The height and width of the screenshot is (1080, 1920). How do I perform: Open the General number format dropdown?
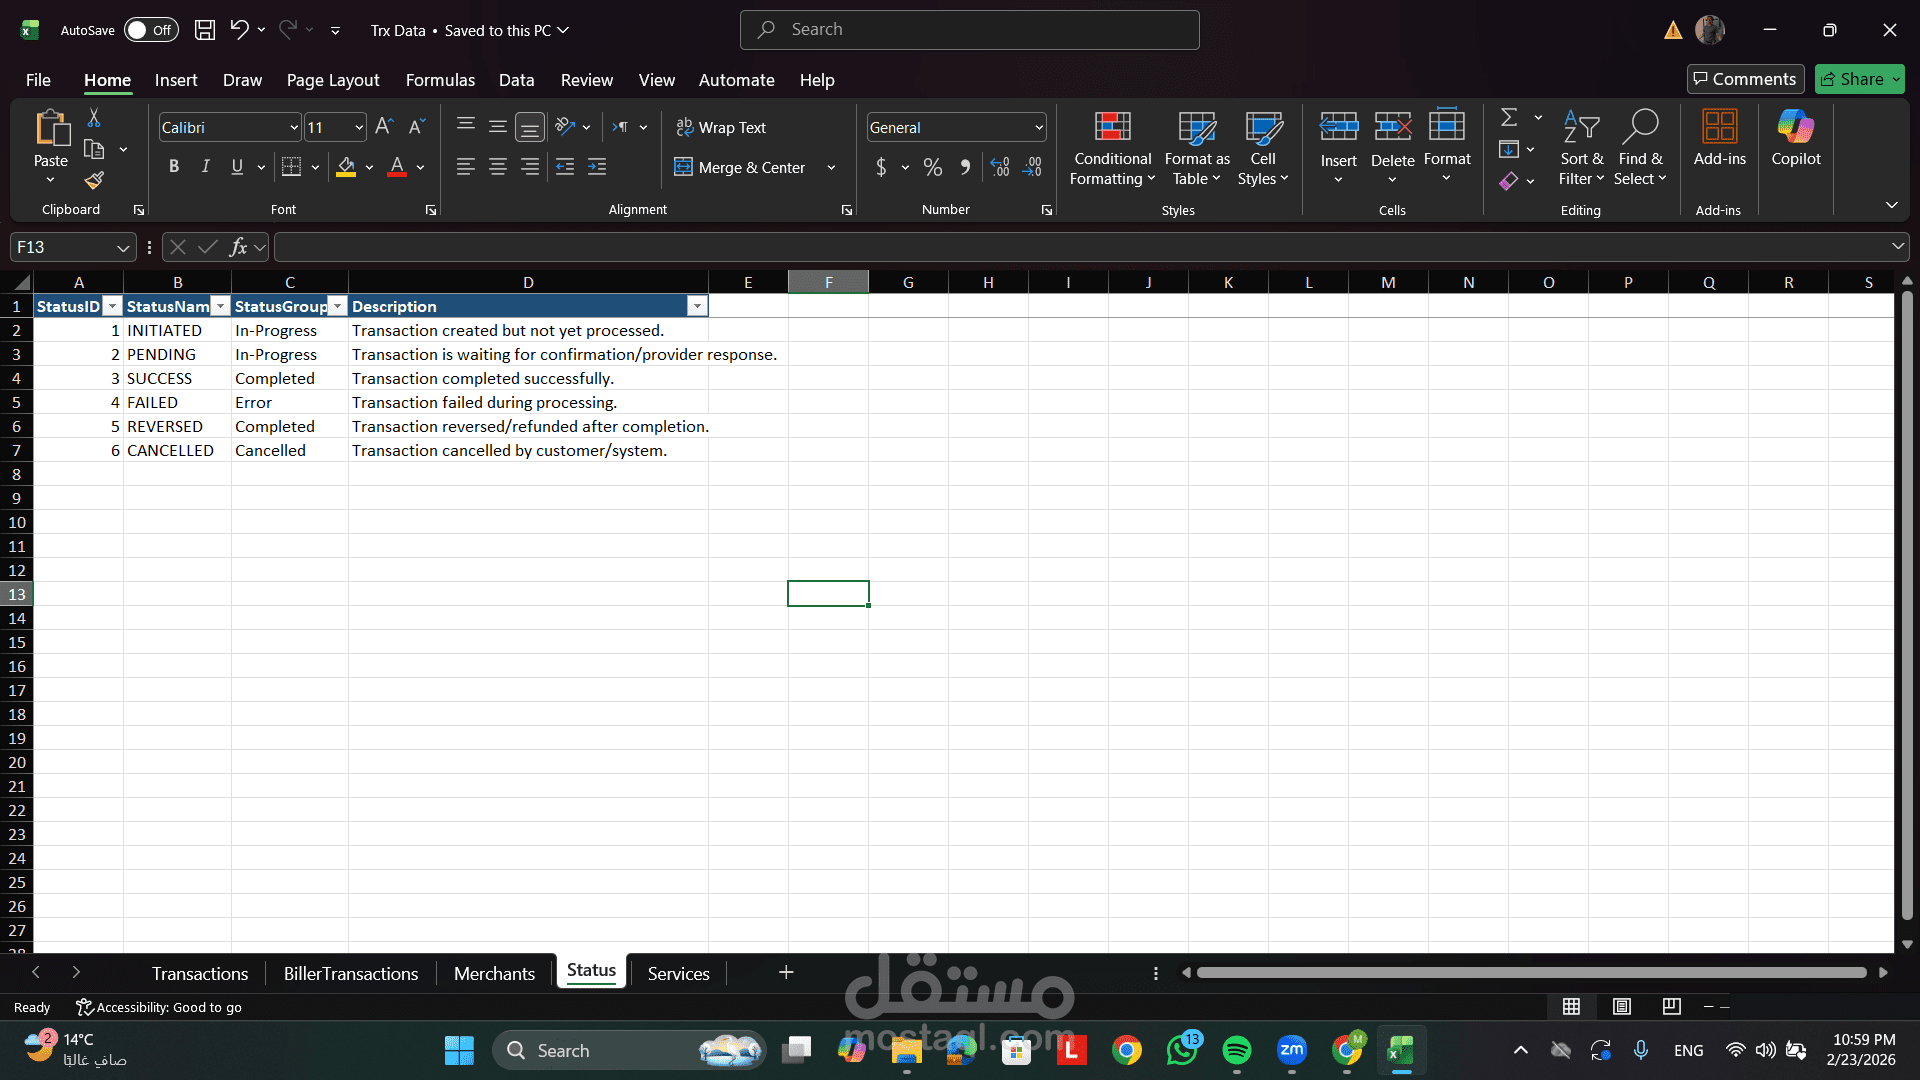pyautogui.click(x=1039, y=128)
